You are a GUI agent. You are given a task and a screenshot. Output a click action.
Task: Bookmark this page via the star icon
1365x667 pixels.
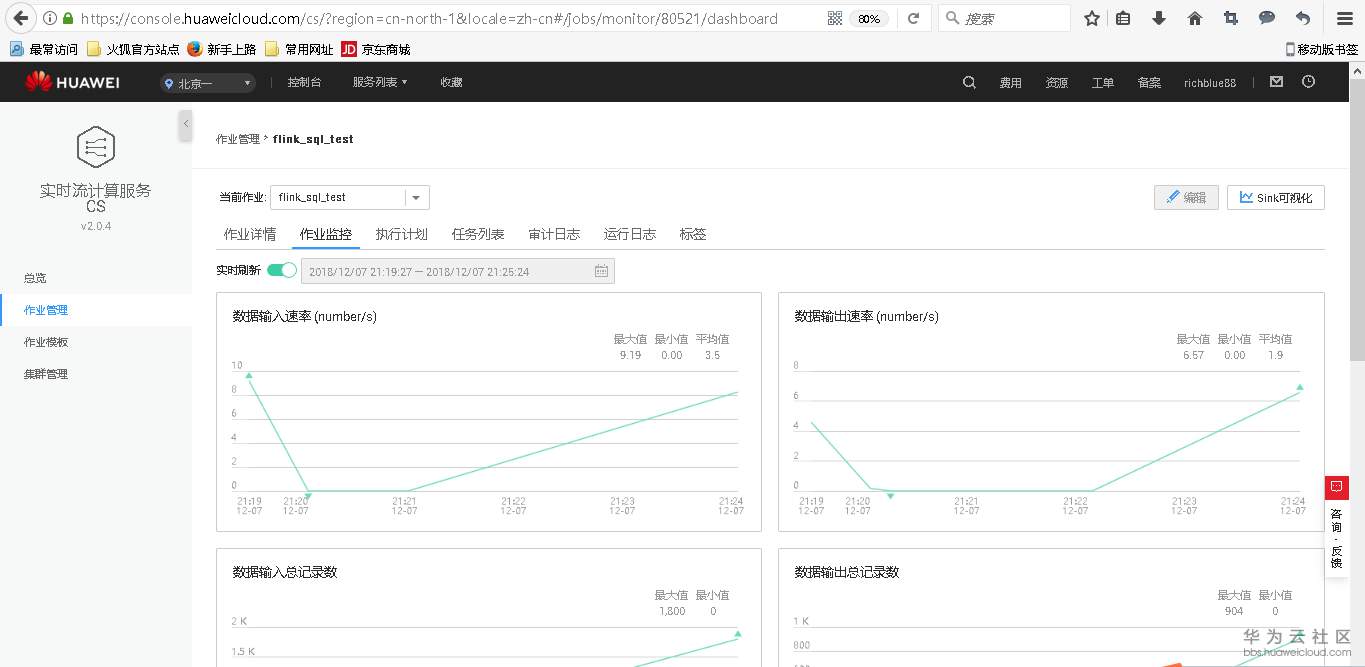[1092, 17]
